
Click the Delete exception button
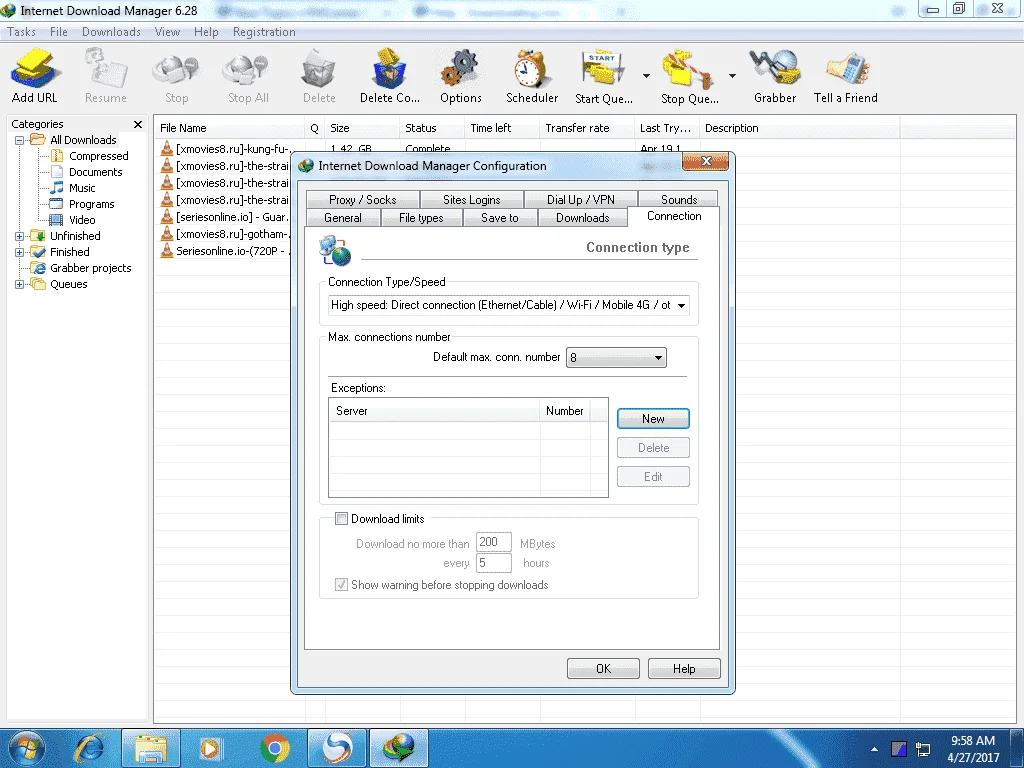[653, 448]
